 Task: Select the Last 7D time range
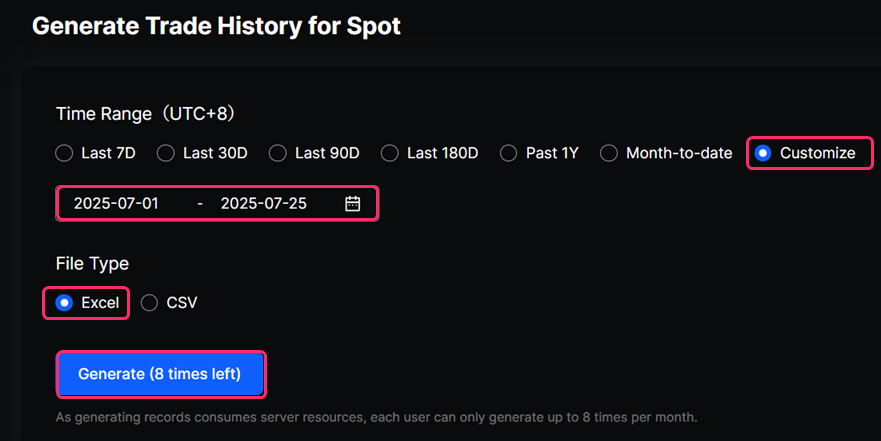(x=96, y=153)
